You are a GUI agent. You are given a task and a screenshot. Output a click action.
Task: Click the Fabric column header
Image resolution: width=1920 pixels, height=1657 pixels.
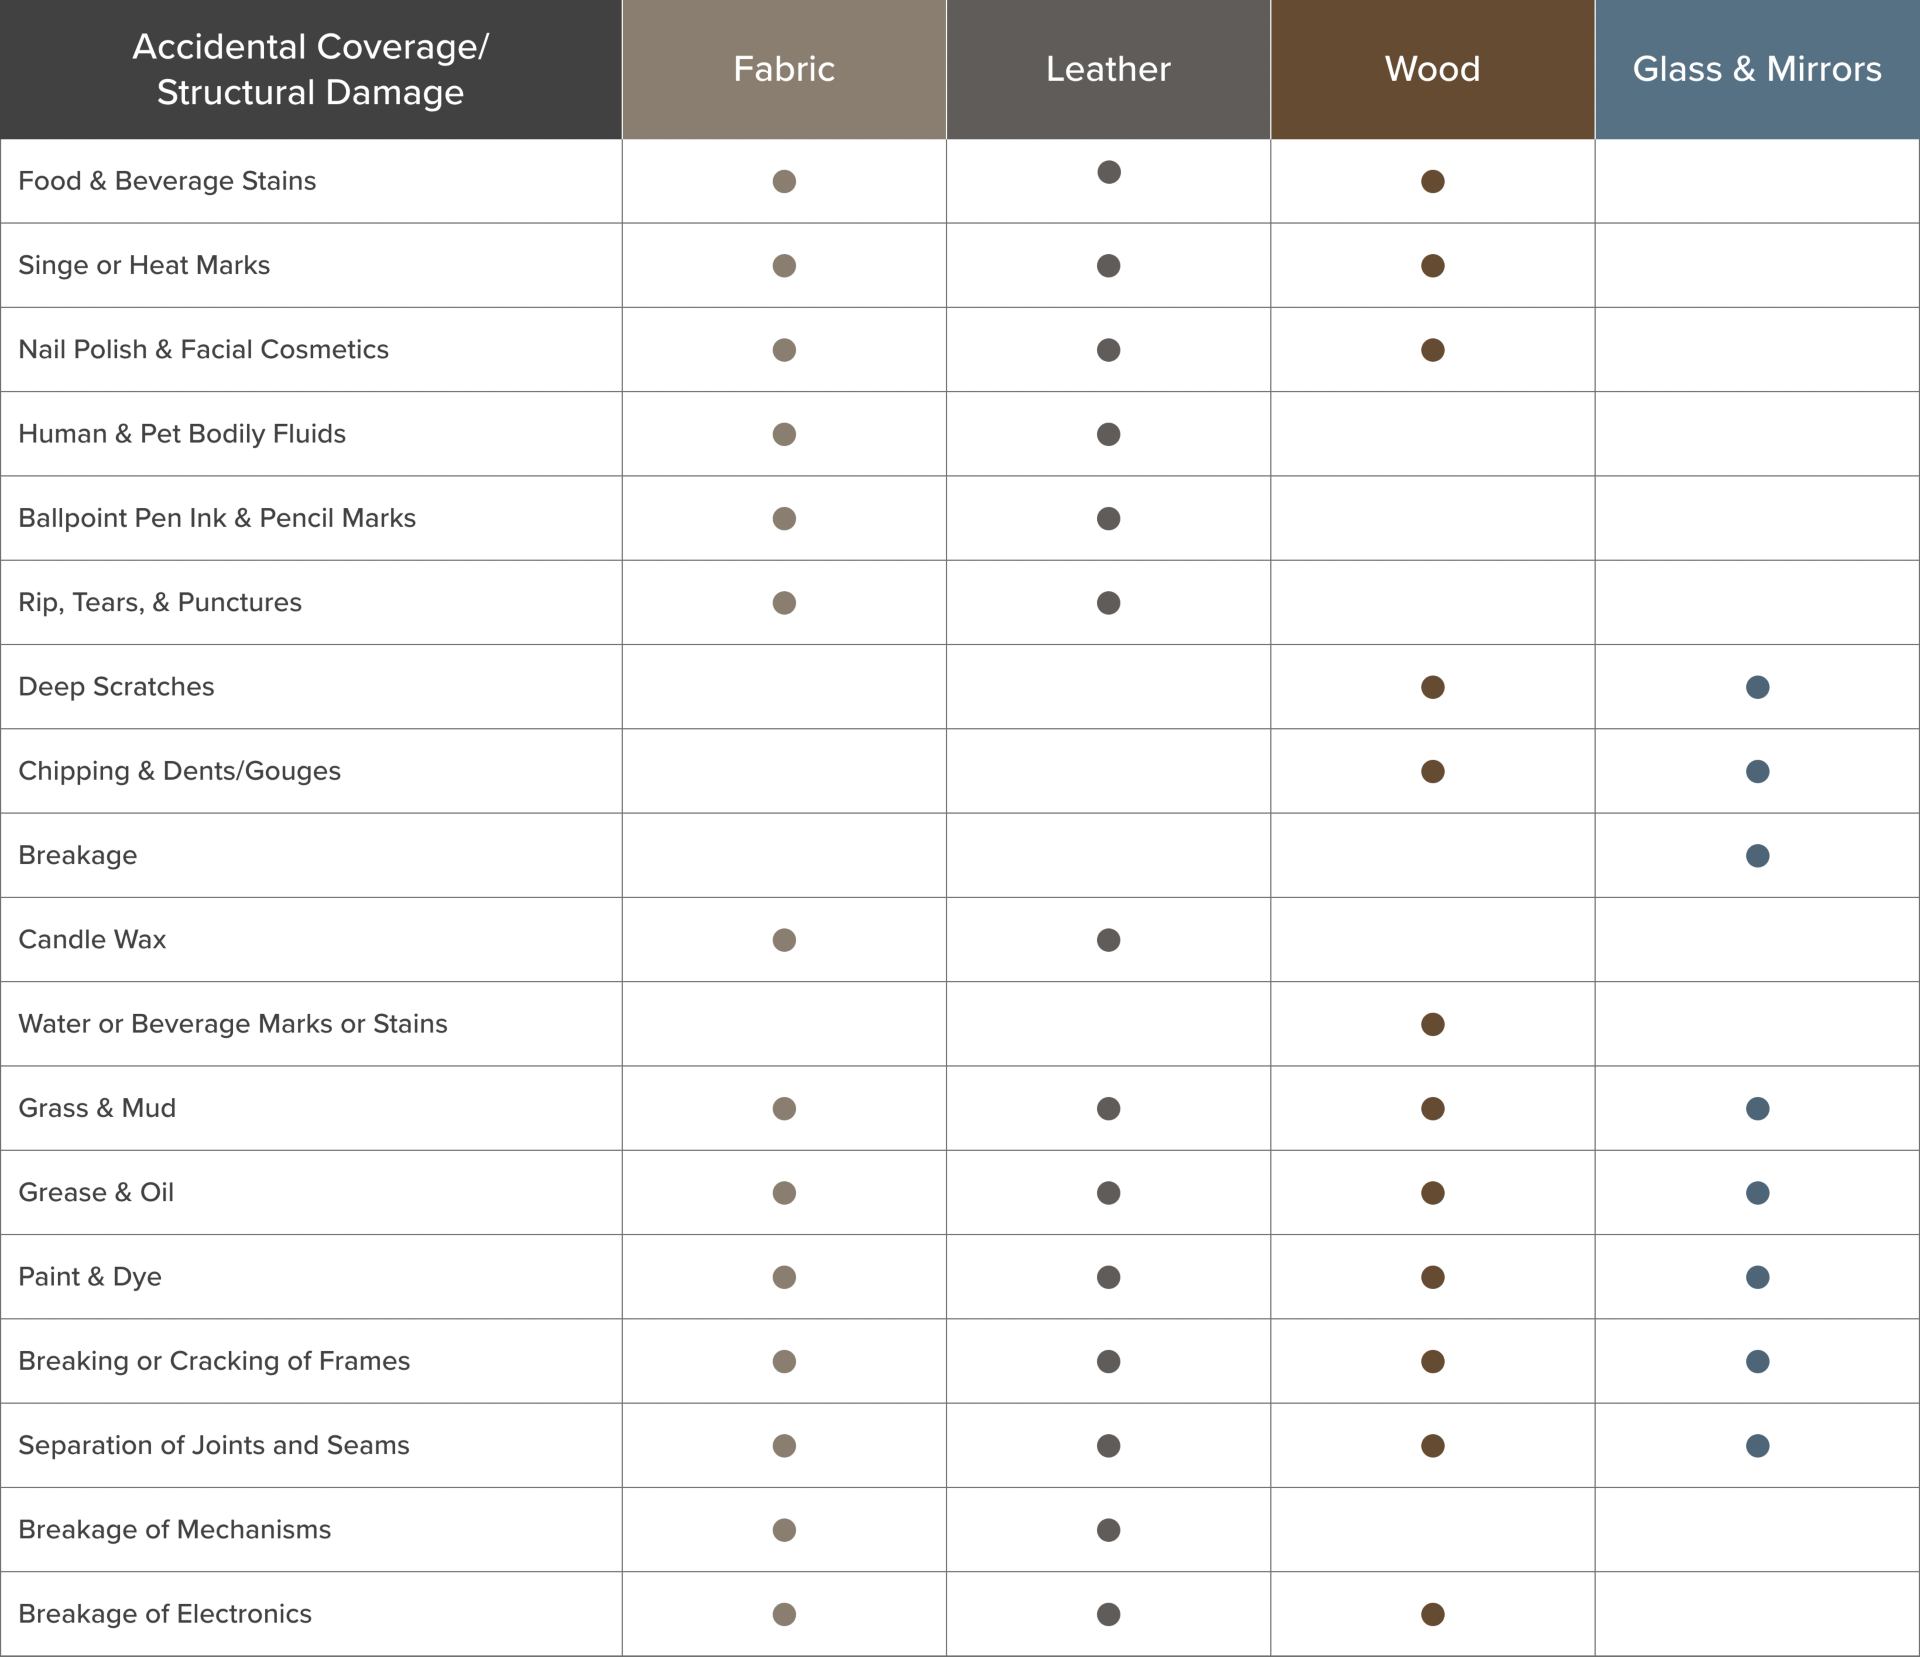click(783, 69)
